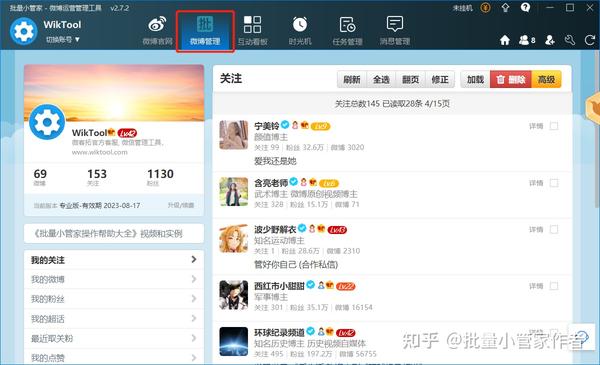Click the red level badge beside 环球纪录频道
Screen dimensions: 600x365
[346, 333]
